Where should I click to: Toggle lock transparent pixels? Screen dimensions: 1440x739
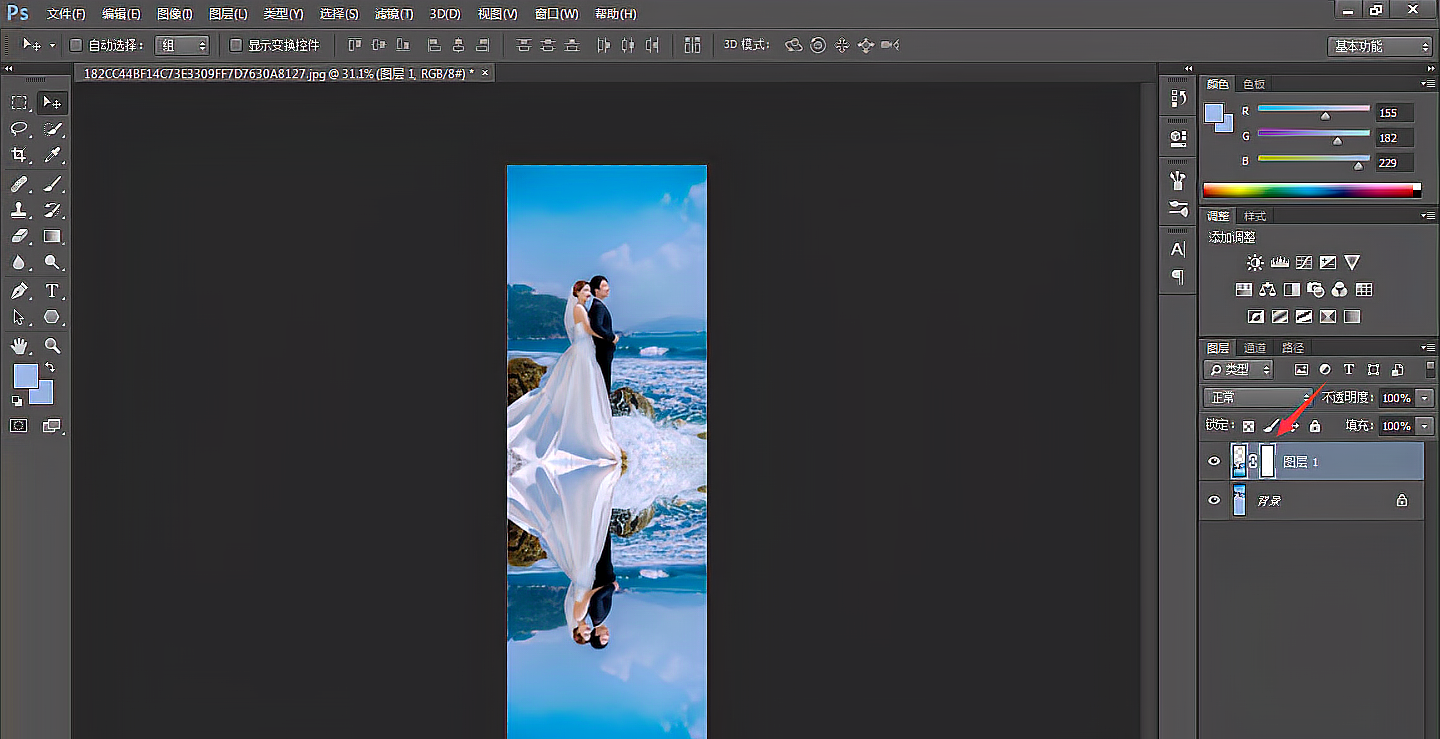pos(1249,426)
